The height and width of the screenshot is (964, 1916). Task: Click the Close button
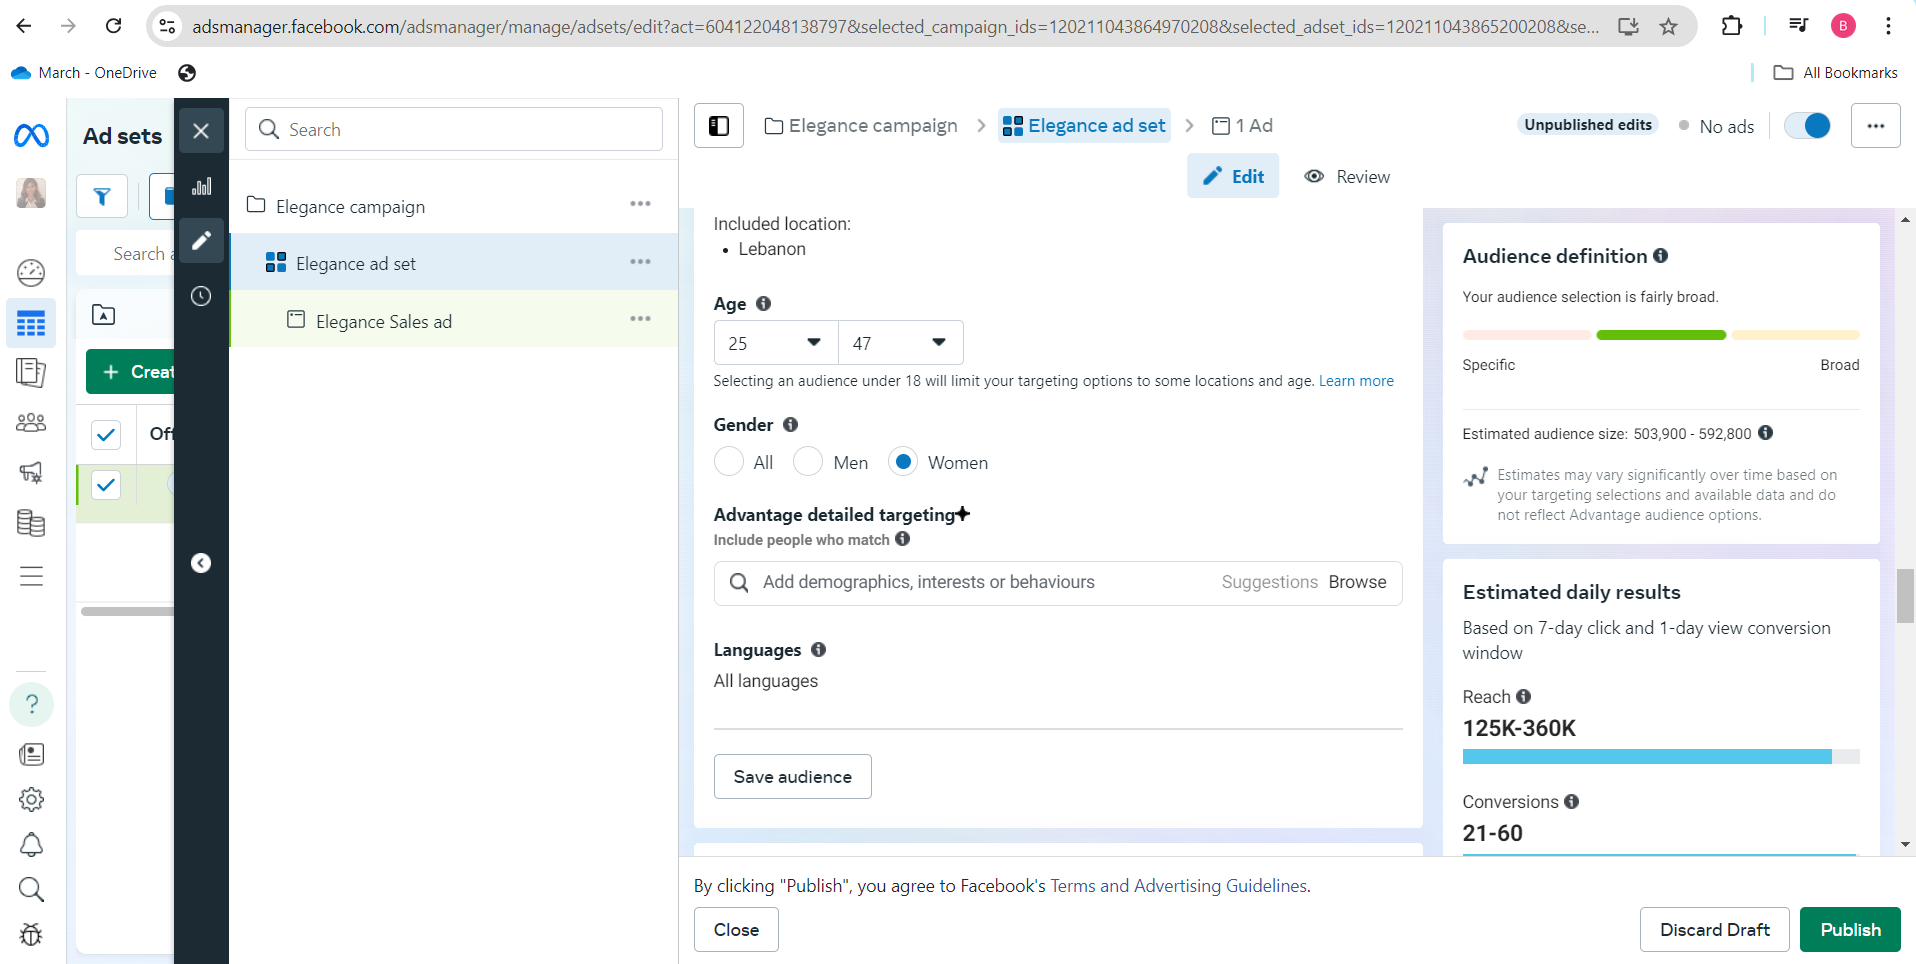pos(736,929)
